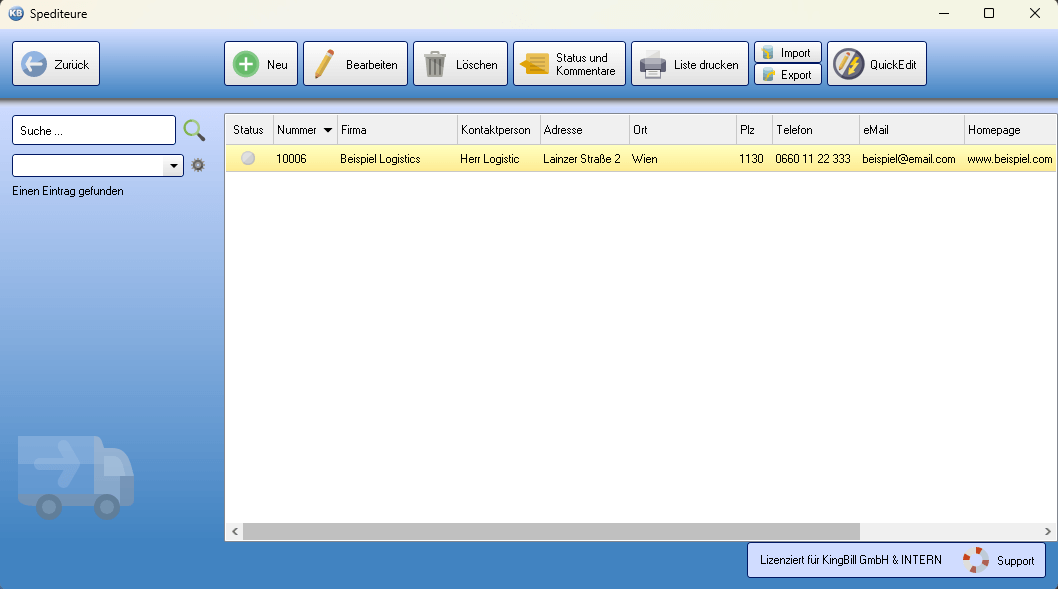Expand the filter dropdown below search
The height and width of the screenshot is (589, 1058).
coord(174,166)
